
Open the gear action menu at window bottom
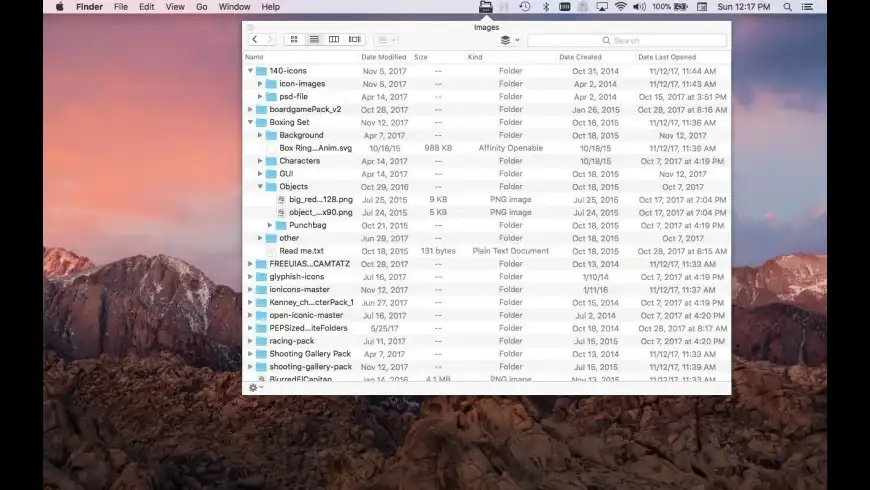point(255,387)
